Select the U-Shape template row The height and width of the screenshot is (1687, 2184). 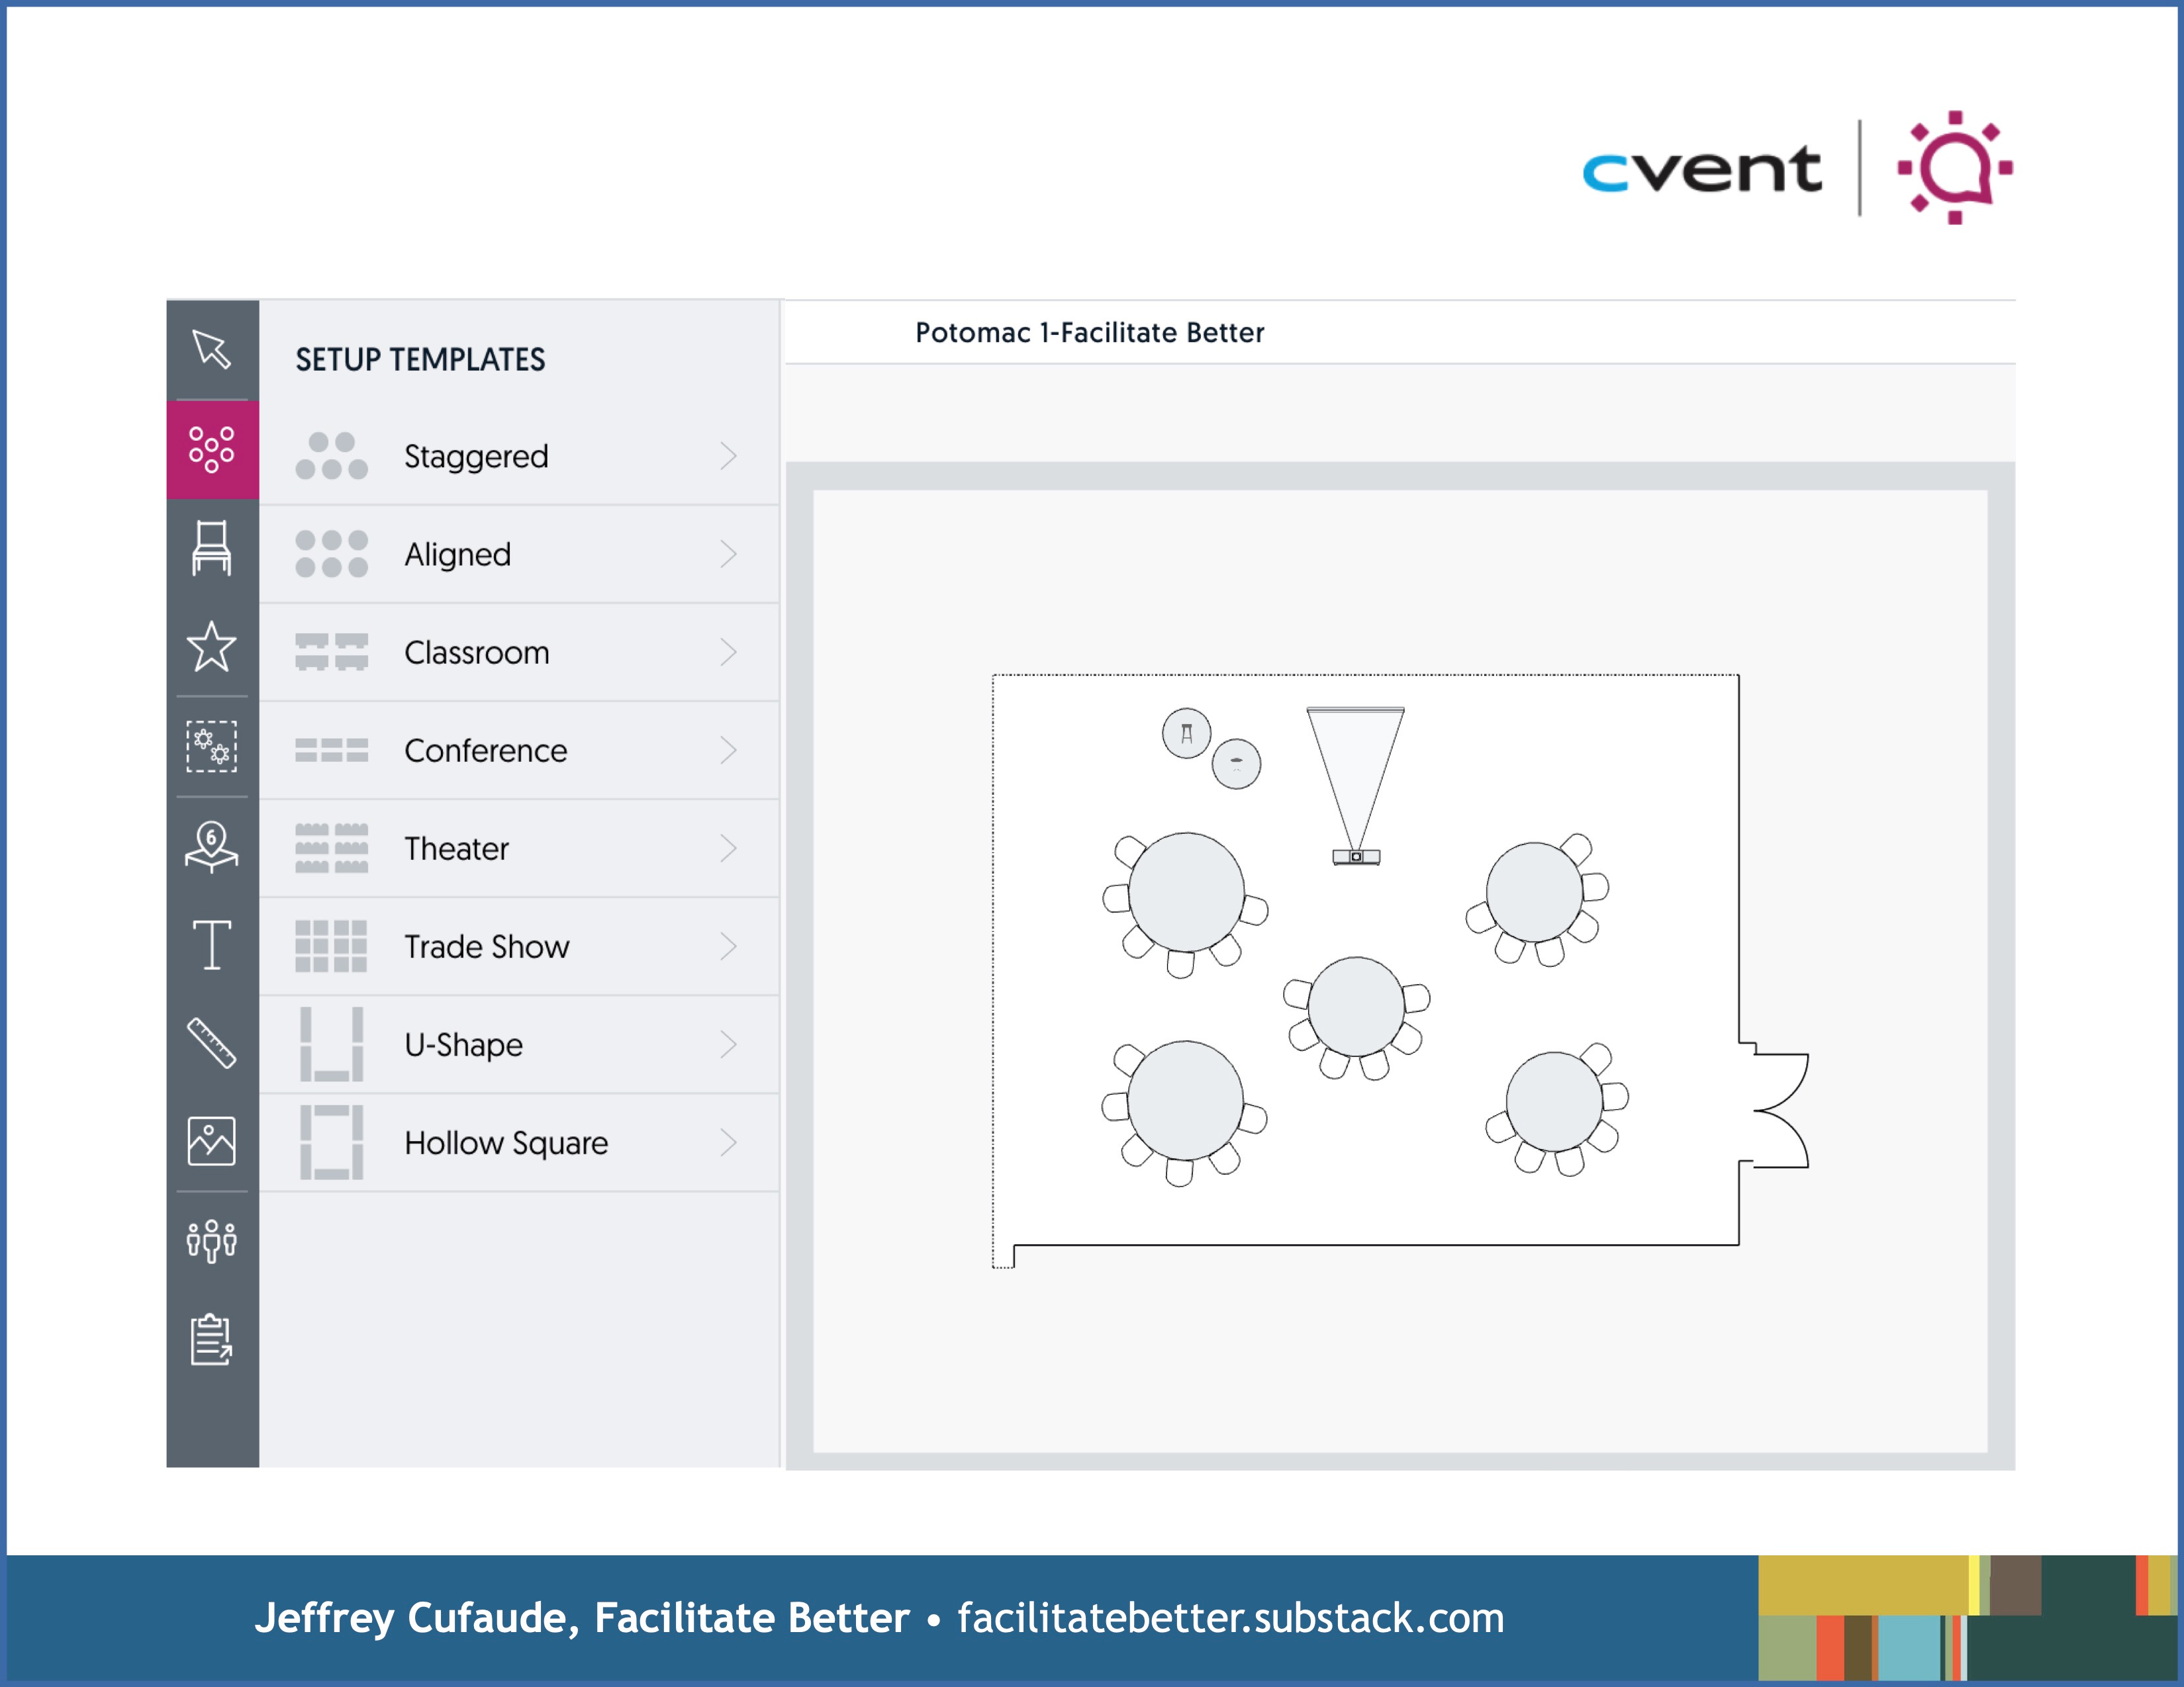(463, 1044)
